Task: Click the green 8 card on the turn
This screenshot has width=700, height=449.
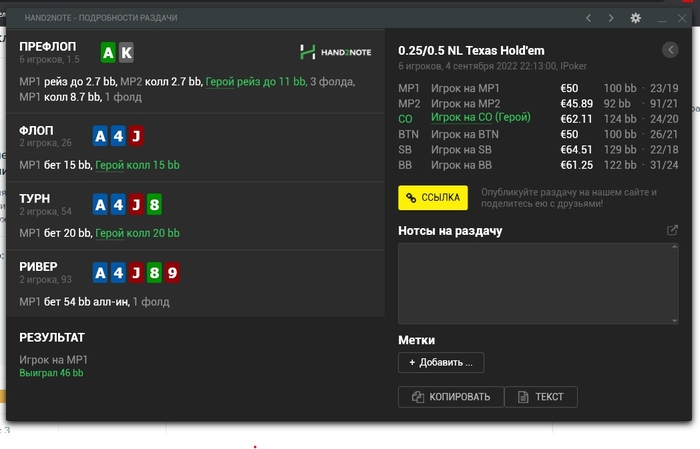Action: coord(153,204)
